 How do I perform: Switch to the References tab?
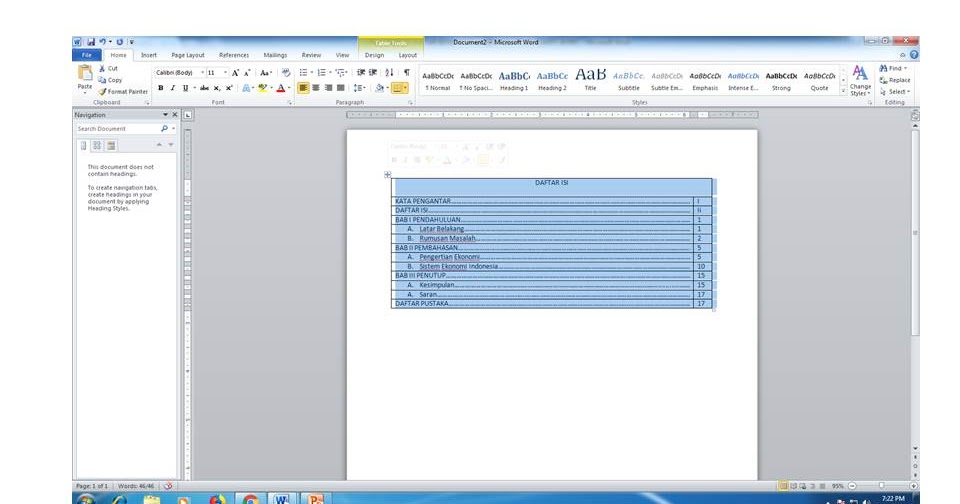tap(234, 55)
